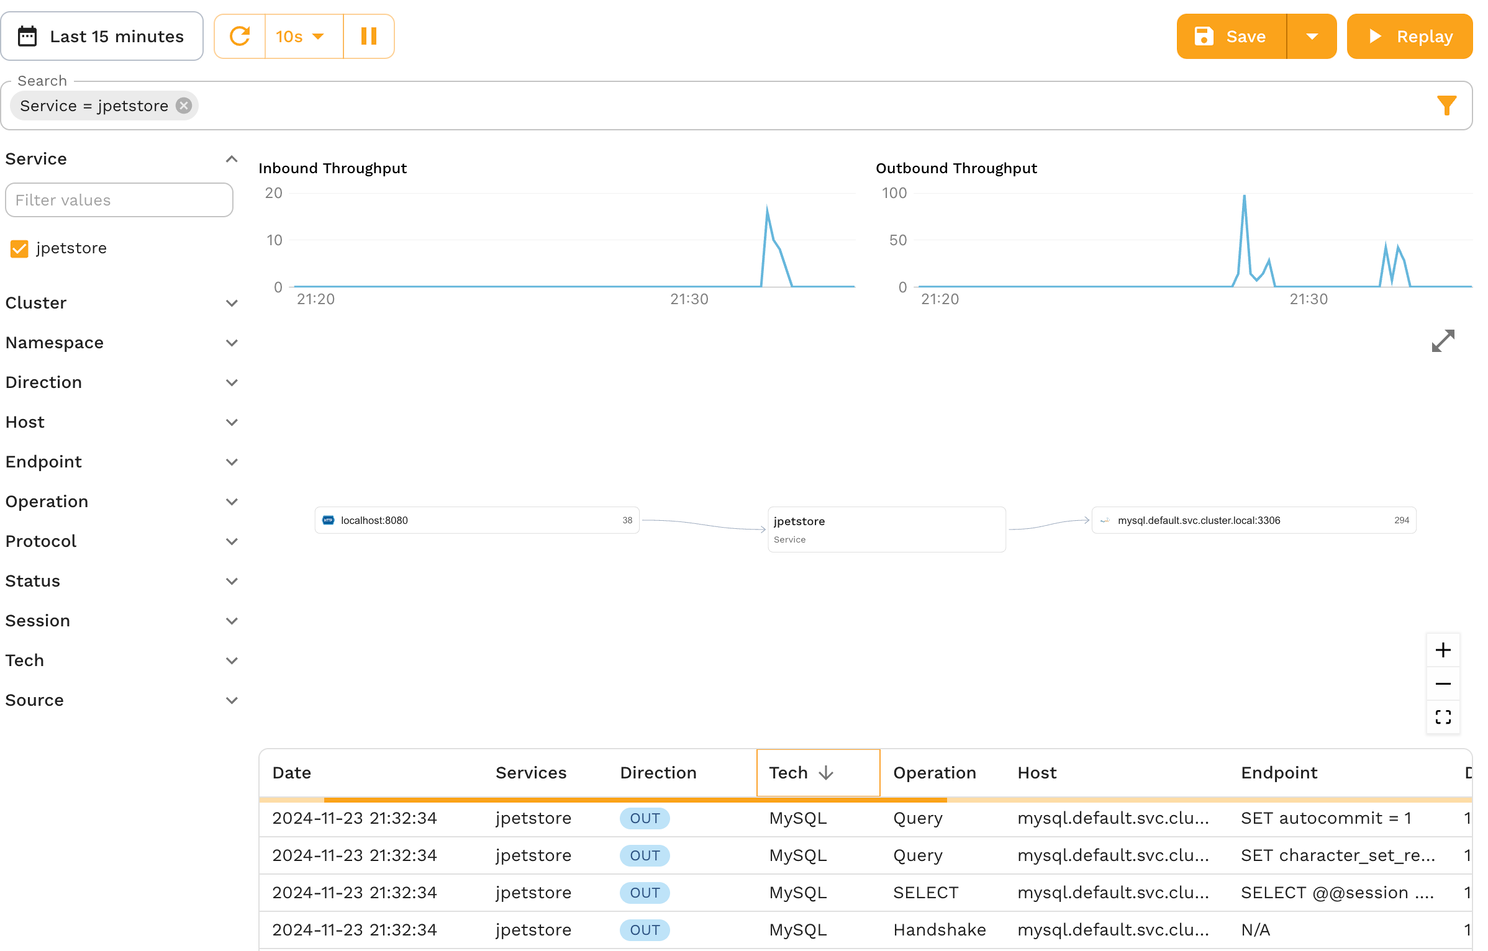Expand the service map to fullscreen

[1442, 341]
